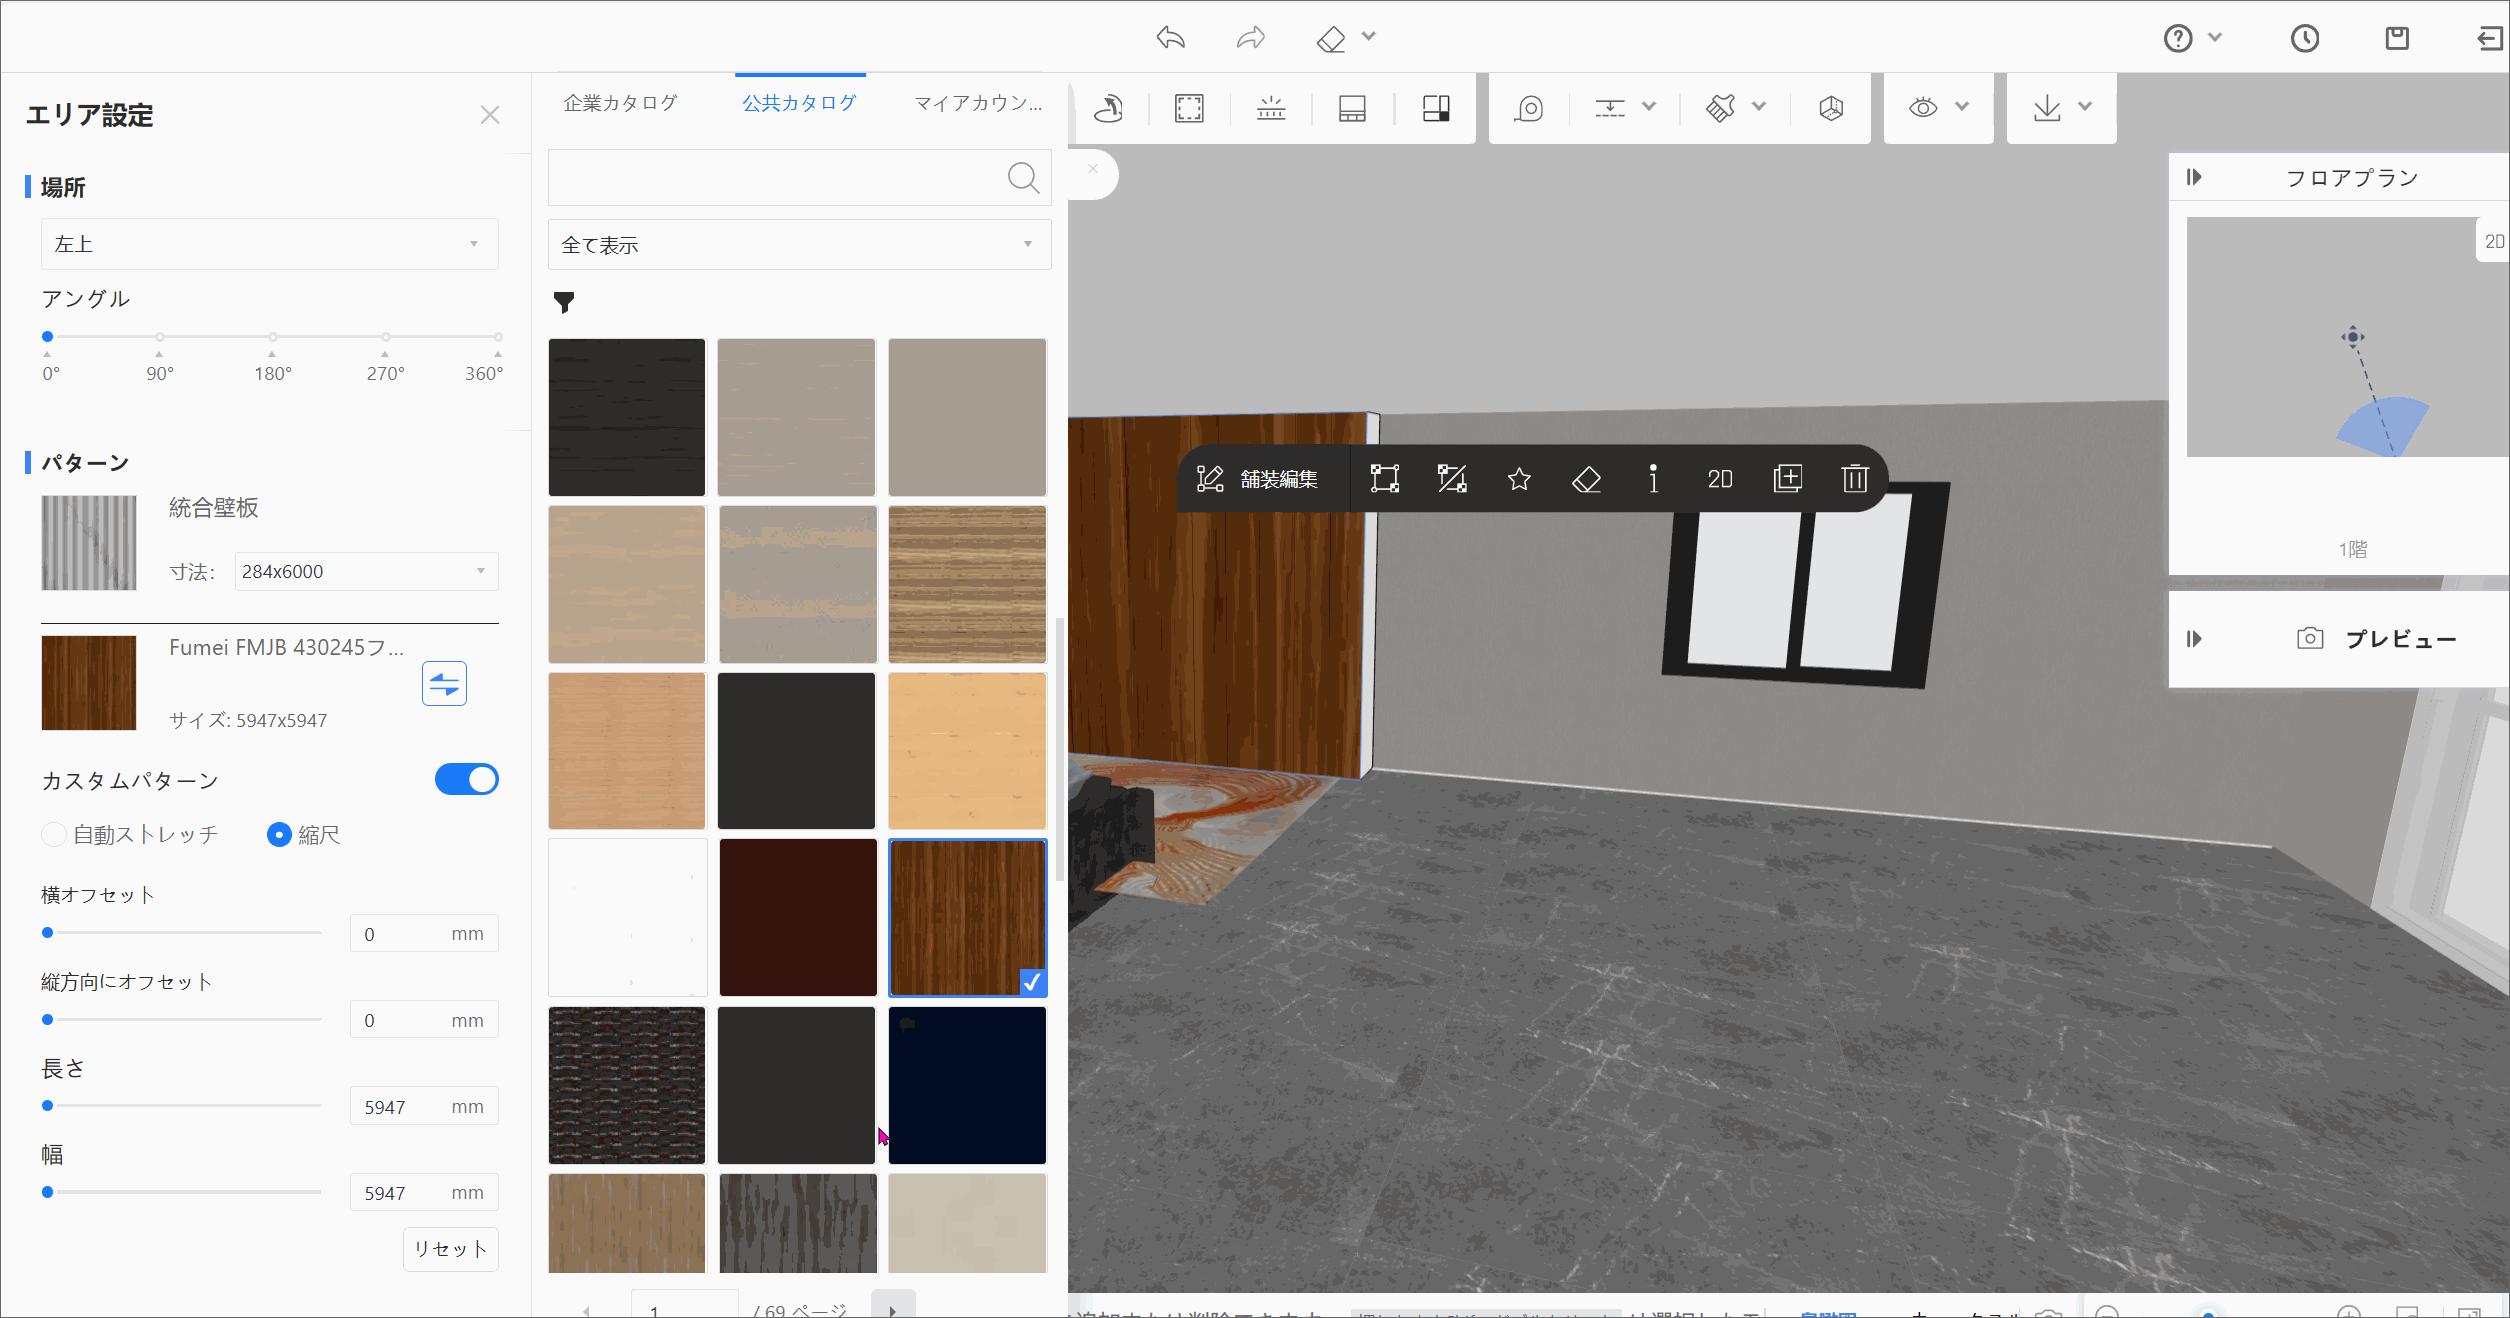The height and width of the screenshot is (1318, 2510).
Task: Switch to 2D in floating toolbar
Action: pos(1720,479)
